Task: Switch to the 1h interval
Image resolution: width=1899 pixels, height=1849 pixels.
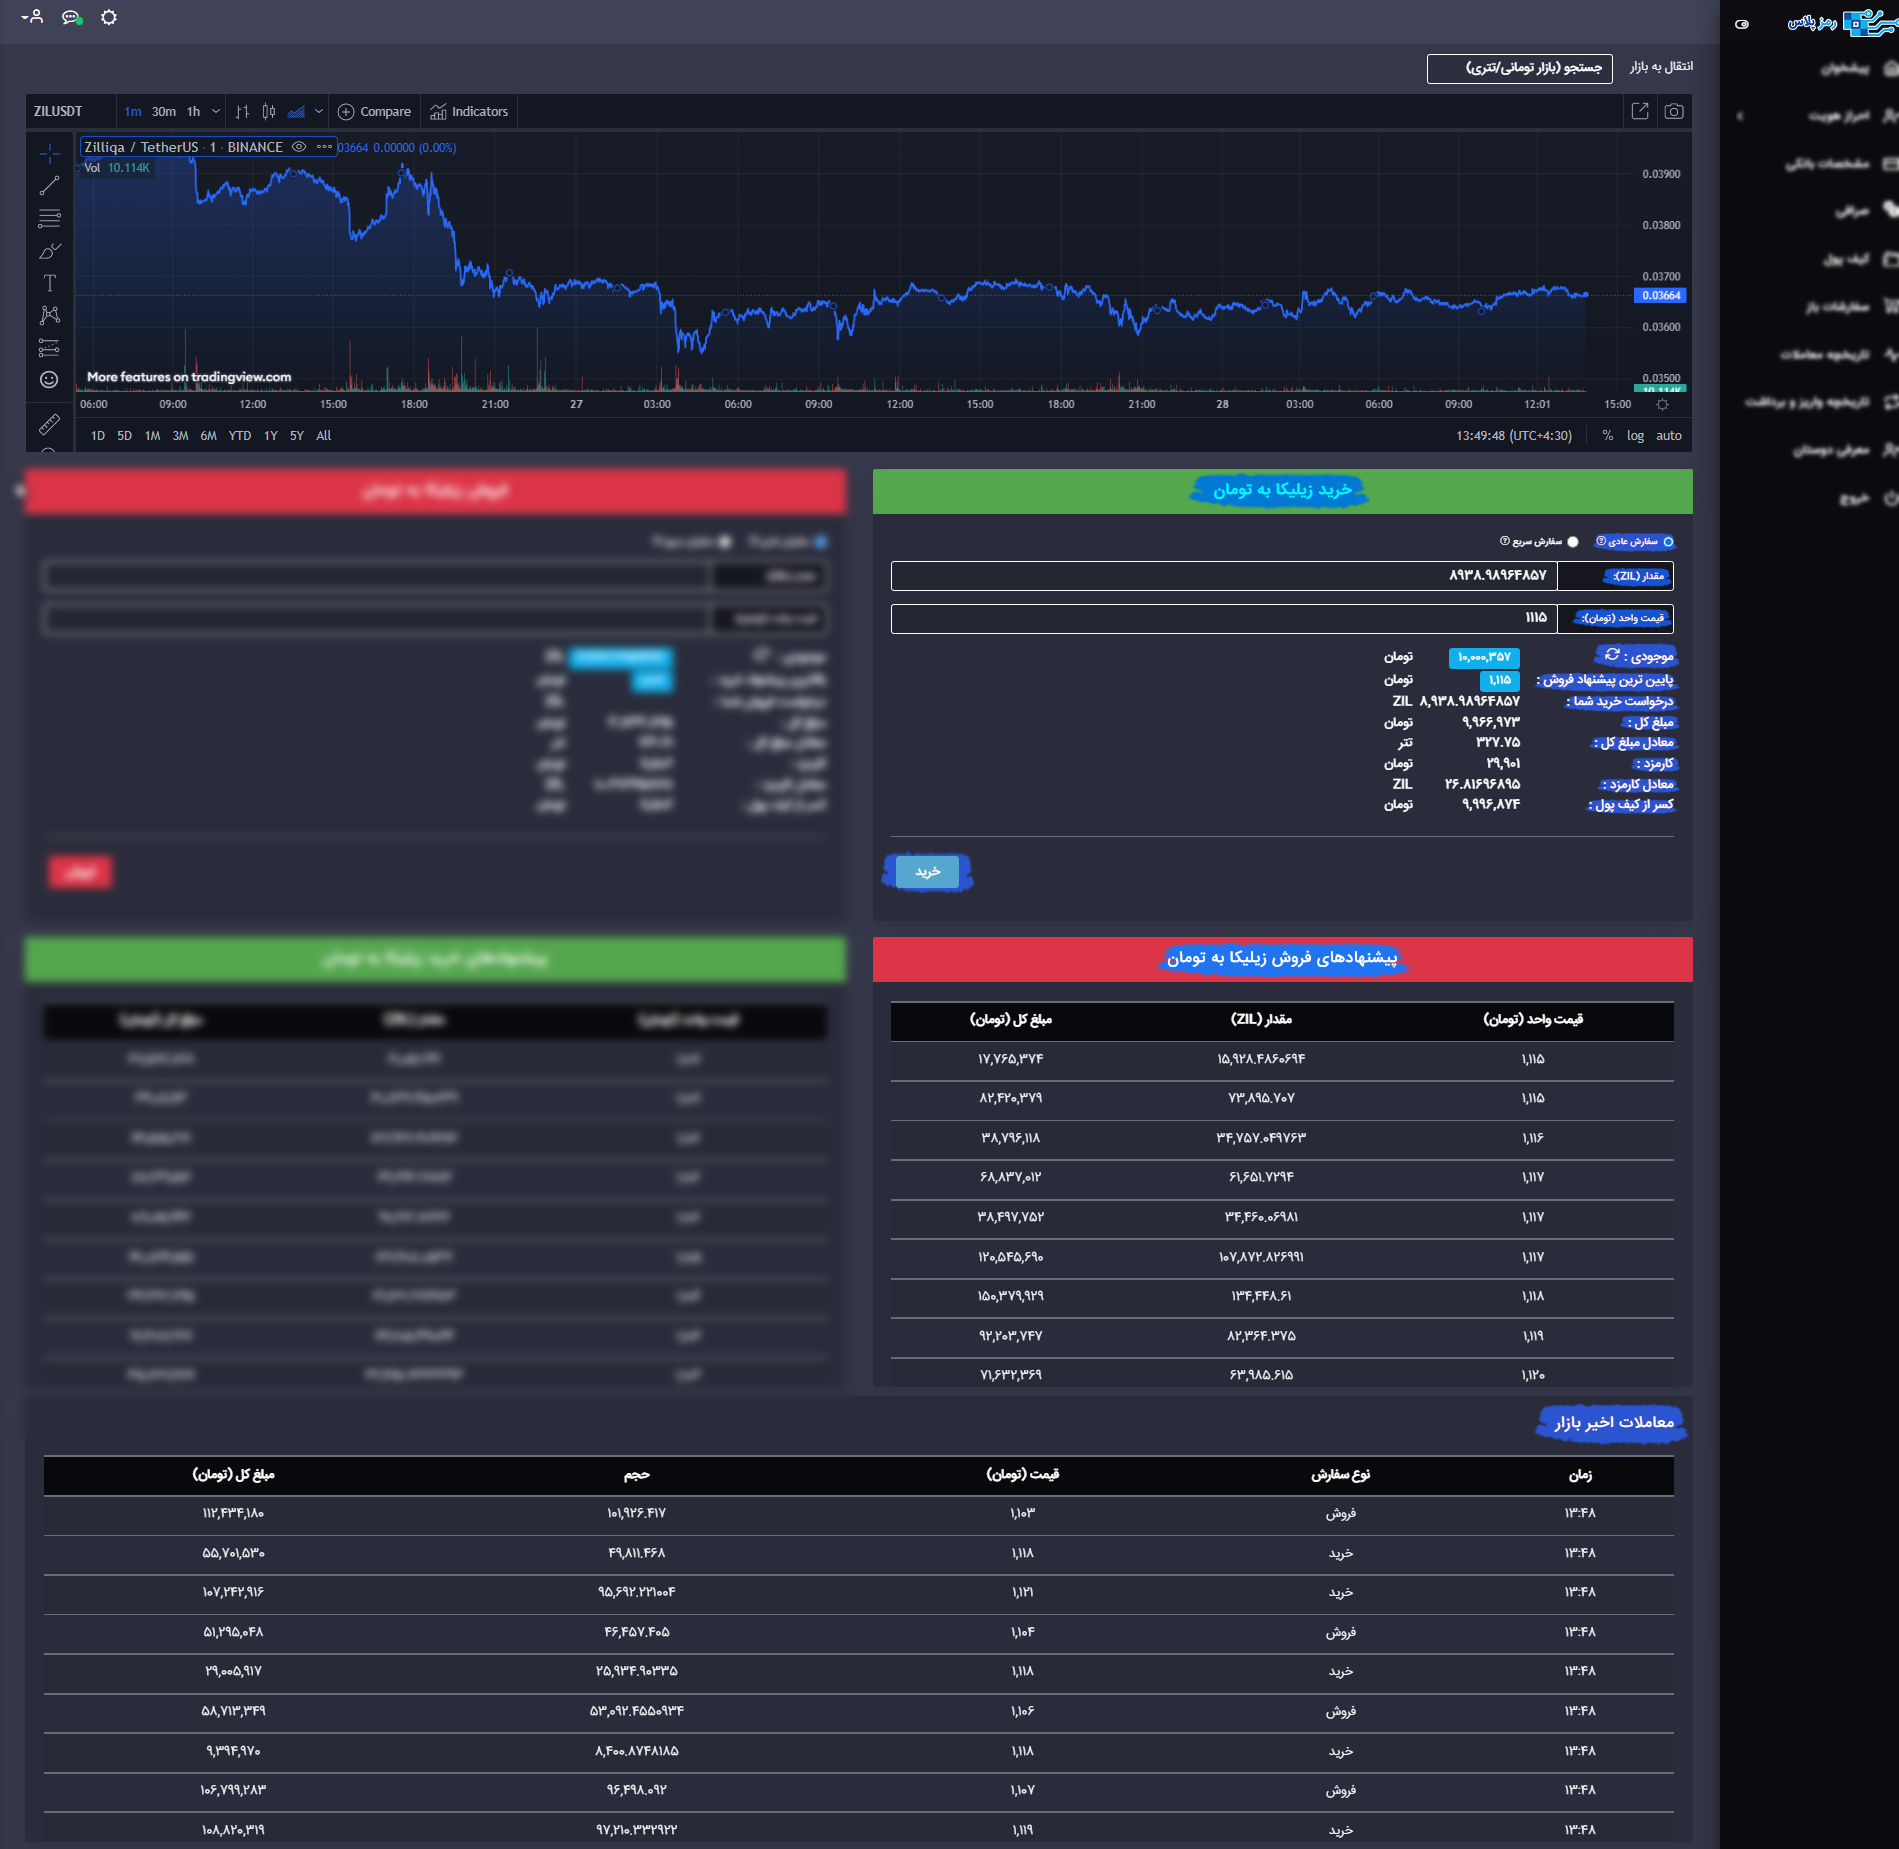Action: pos(193,112)
